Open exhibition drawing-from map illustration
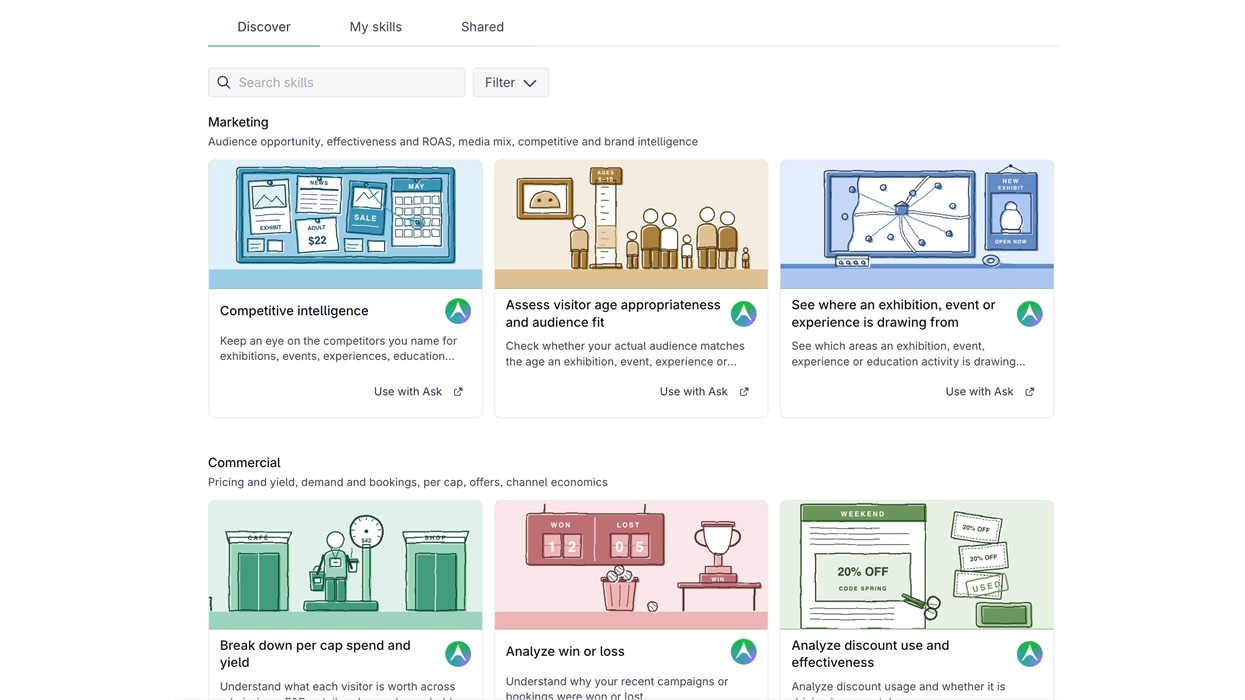Image resolution: width=1245 pixels, height=700 pixels. tap(917, 224)
